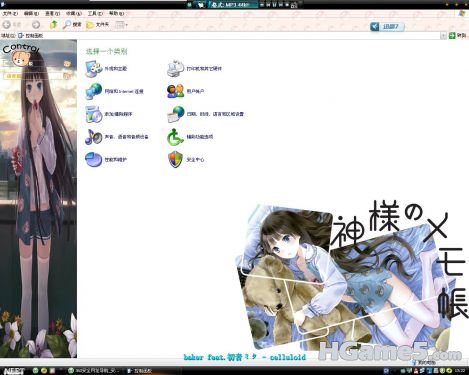This screenshot has width=469, height=375.
Task: Open the Tools (工具) menu
Action: point(95,14)
